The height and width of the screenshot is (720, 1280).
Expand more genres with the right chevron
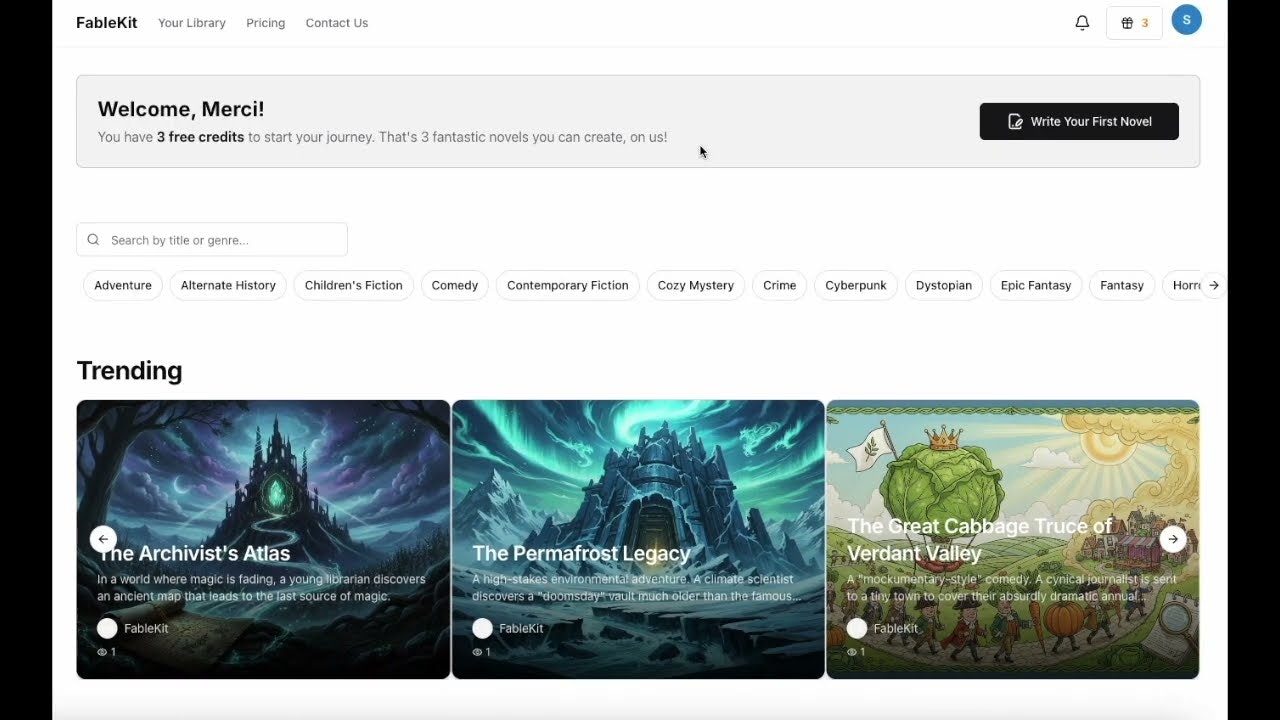1213,285
